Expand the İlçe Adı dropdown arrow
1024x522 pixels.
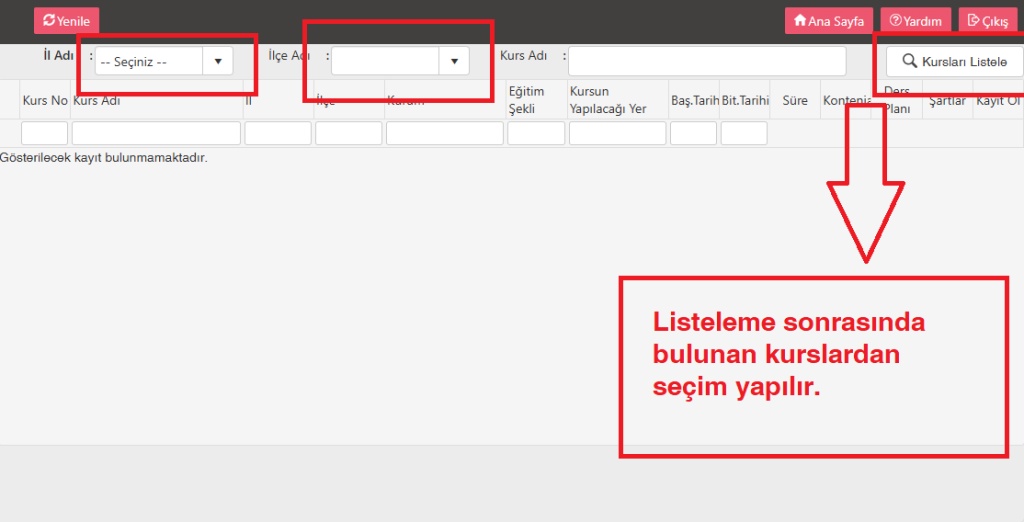coord(454,61)
